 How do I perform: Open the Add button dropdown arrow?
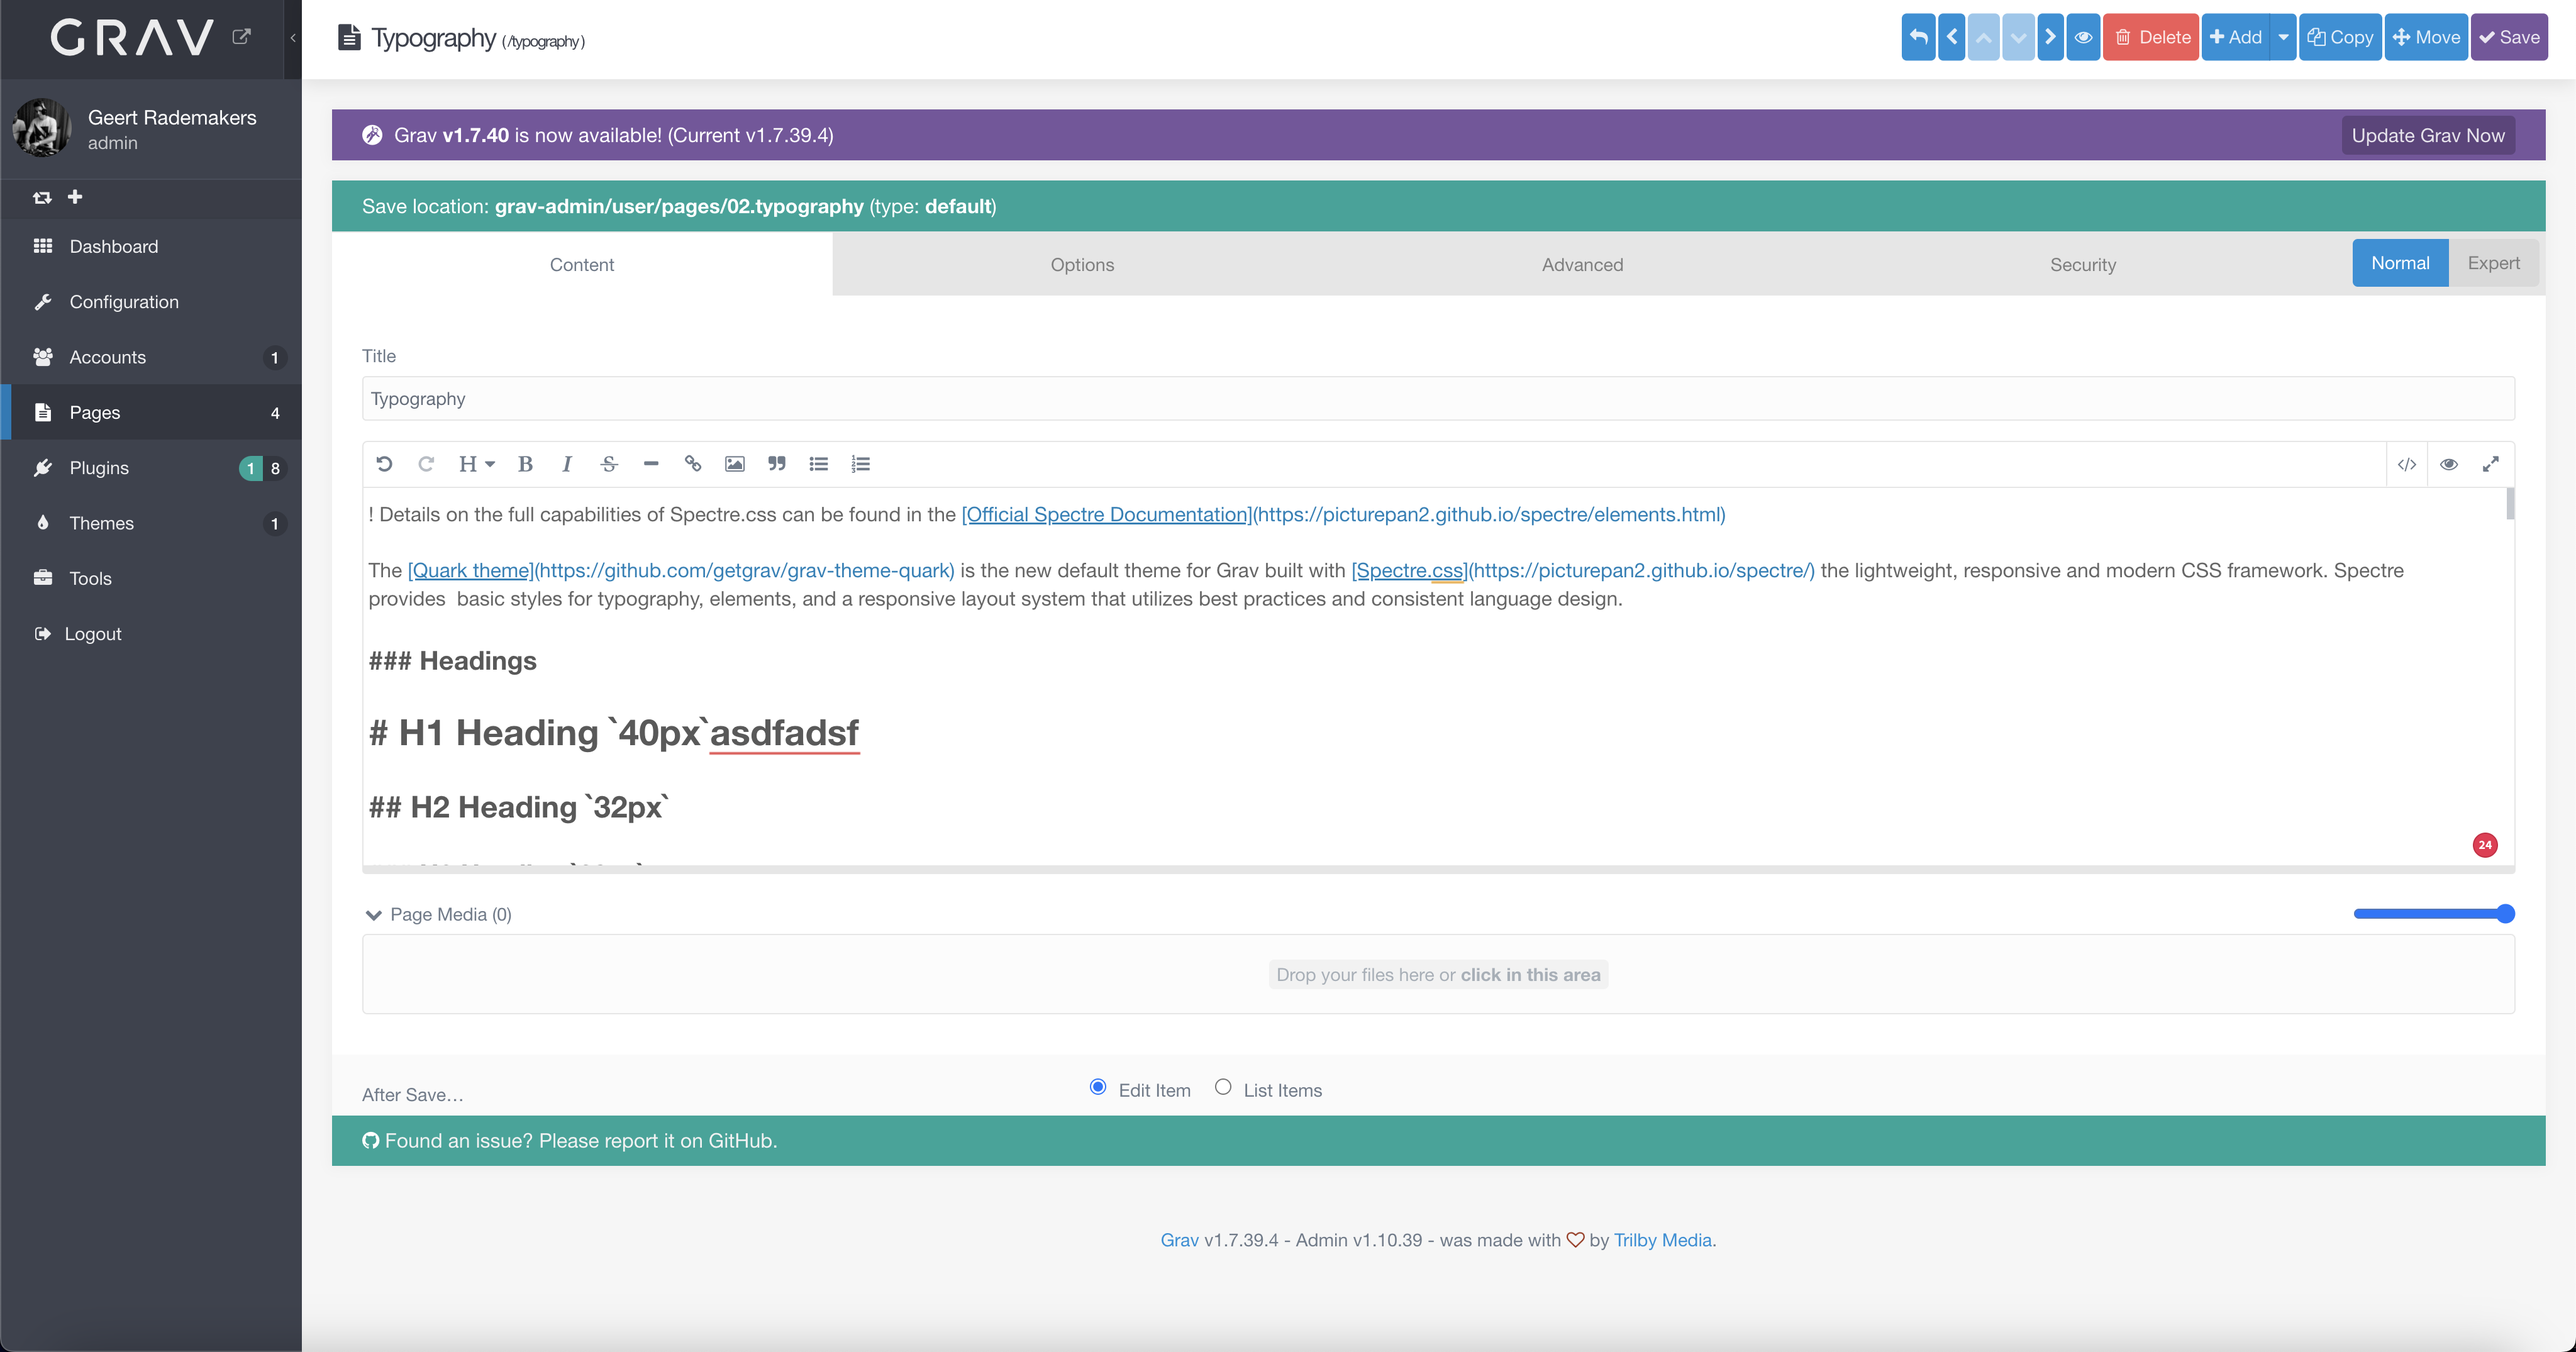pyautogui.click(x=2283, y=38)
